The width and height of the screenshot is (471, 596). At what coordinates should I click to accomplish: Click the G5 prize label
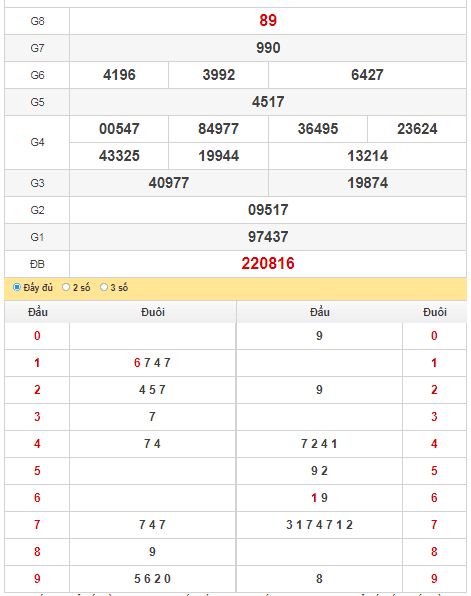coord(37,102)
